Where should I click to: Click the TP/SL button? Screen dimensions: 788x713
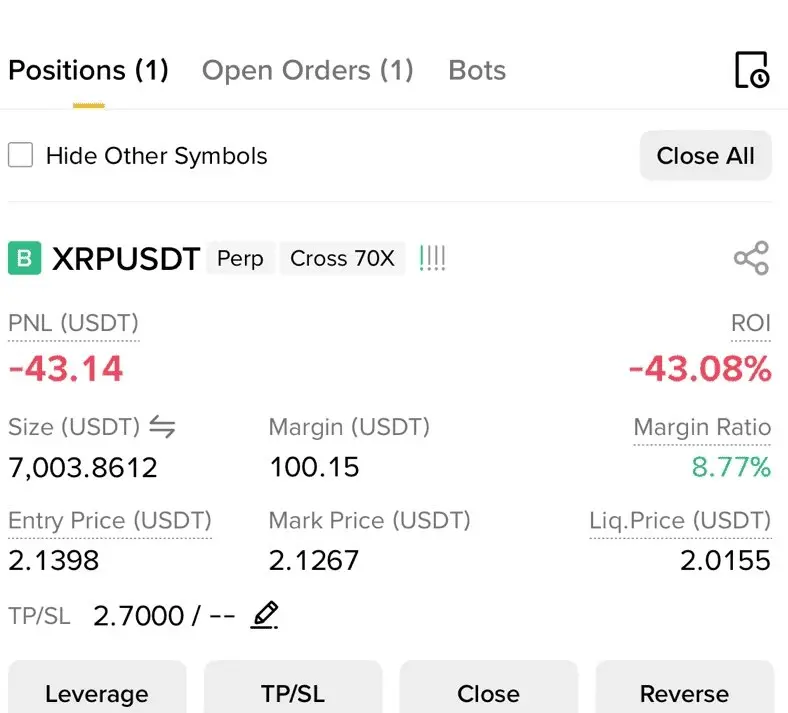pos(293,688)
